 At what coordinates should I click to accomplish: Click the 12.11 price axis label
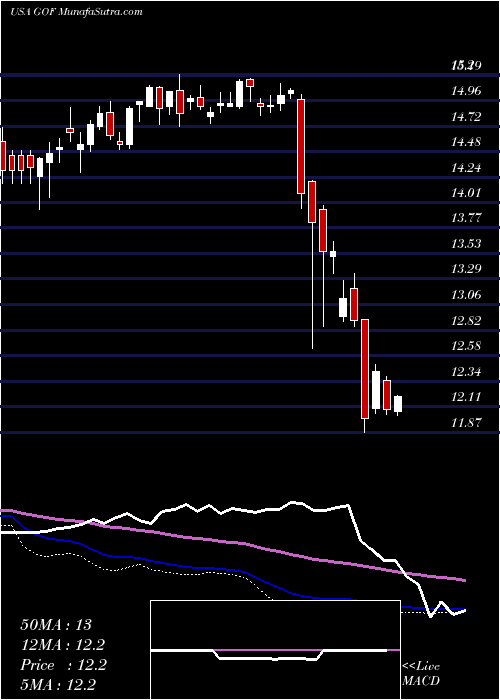[x=466, y=397]
